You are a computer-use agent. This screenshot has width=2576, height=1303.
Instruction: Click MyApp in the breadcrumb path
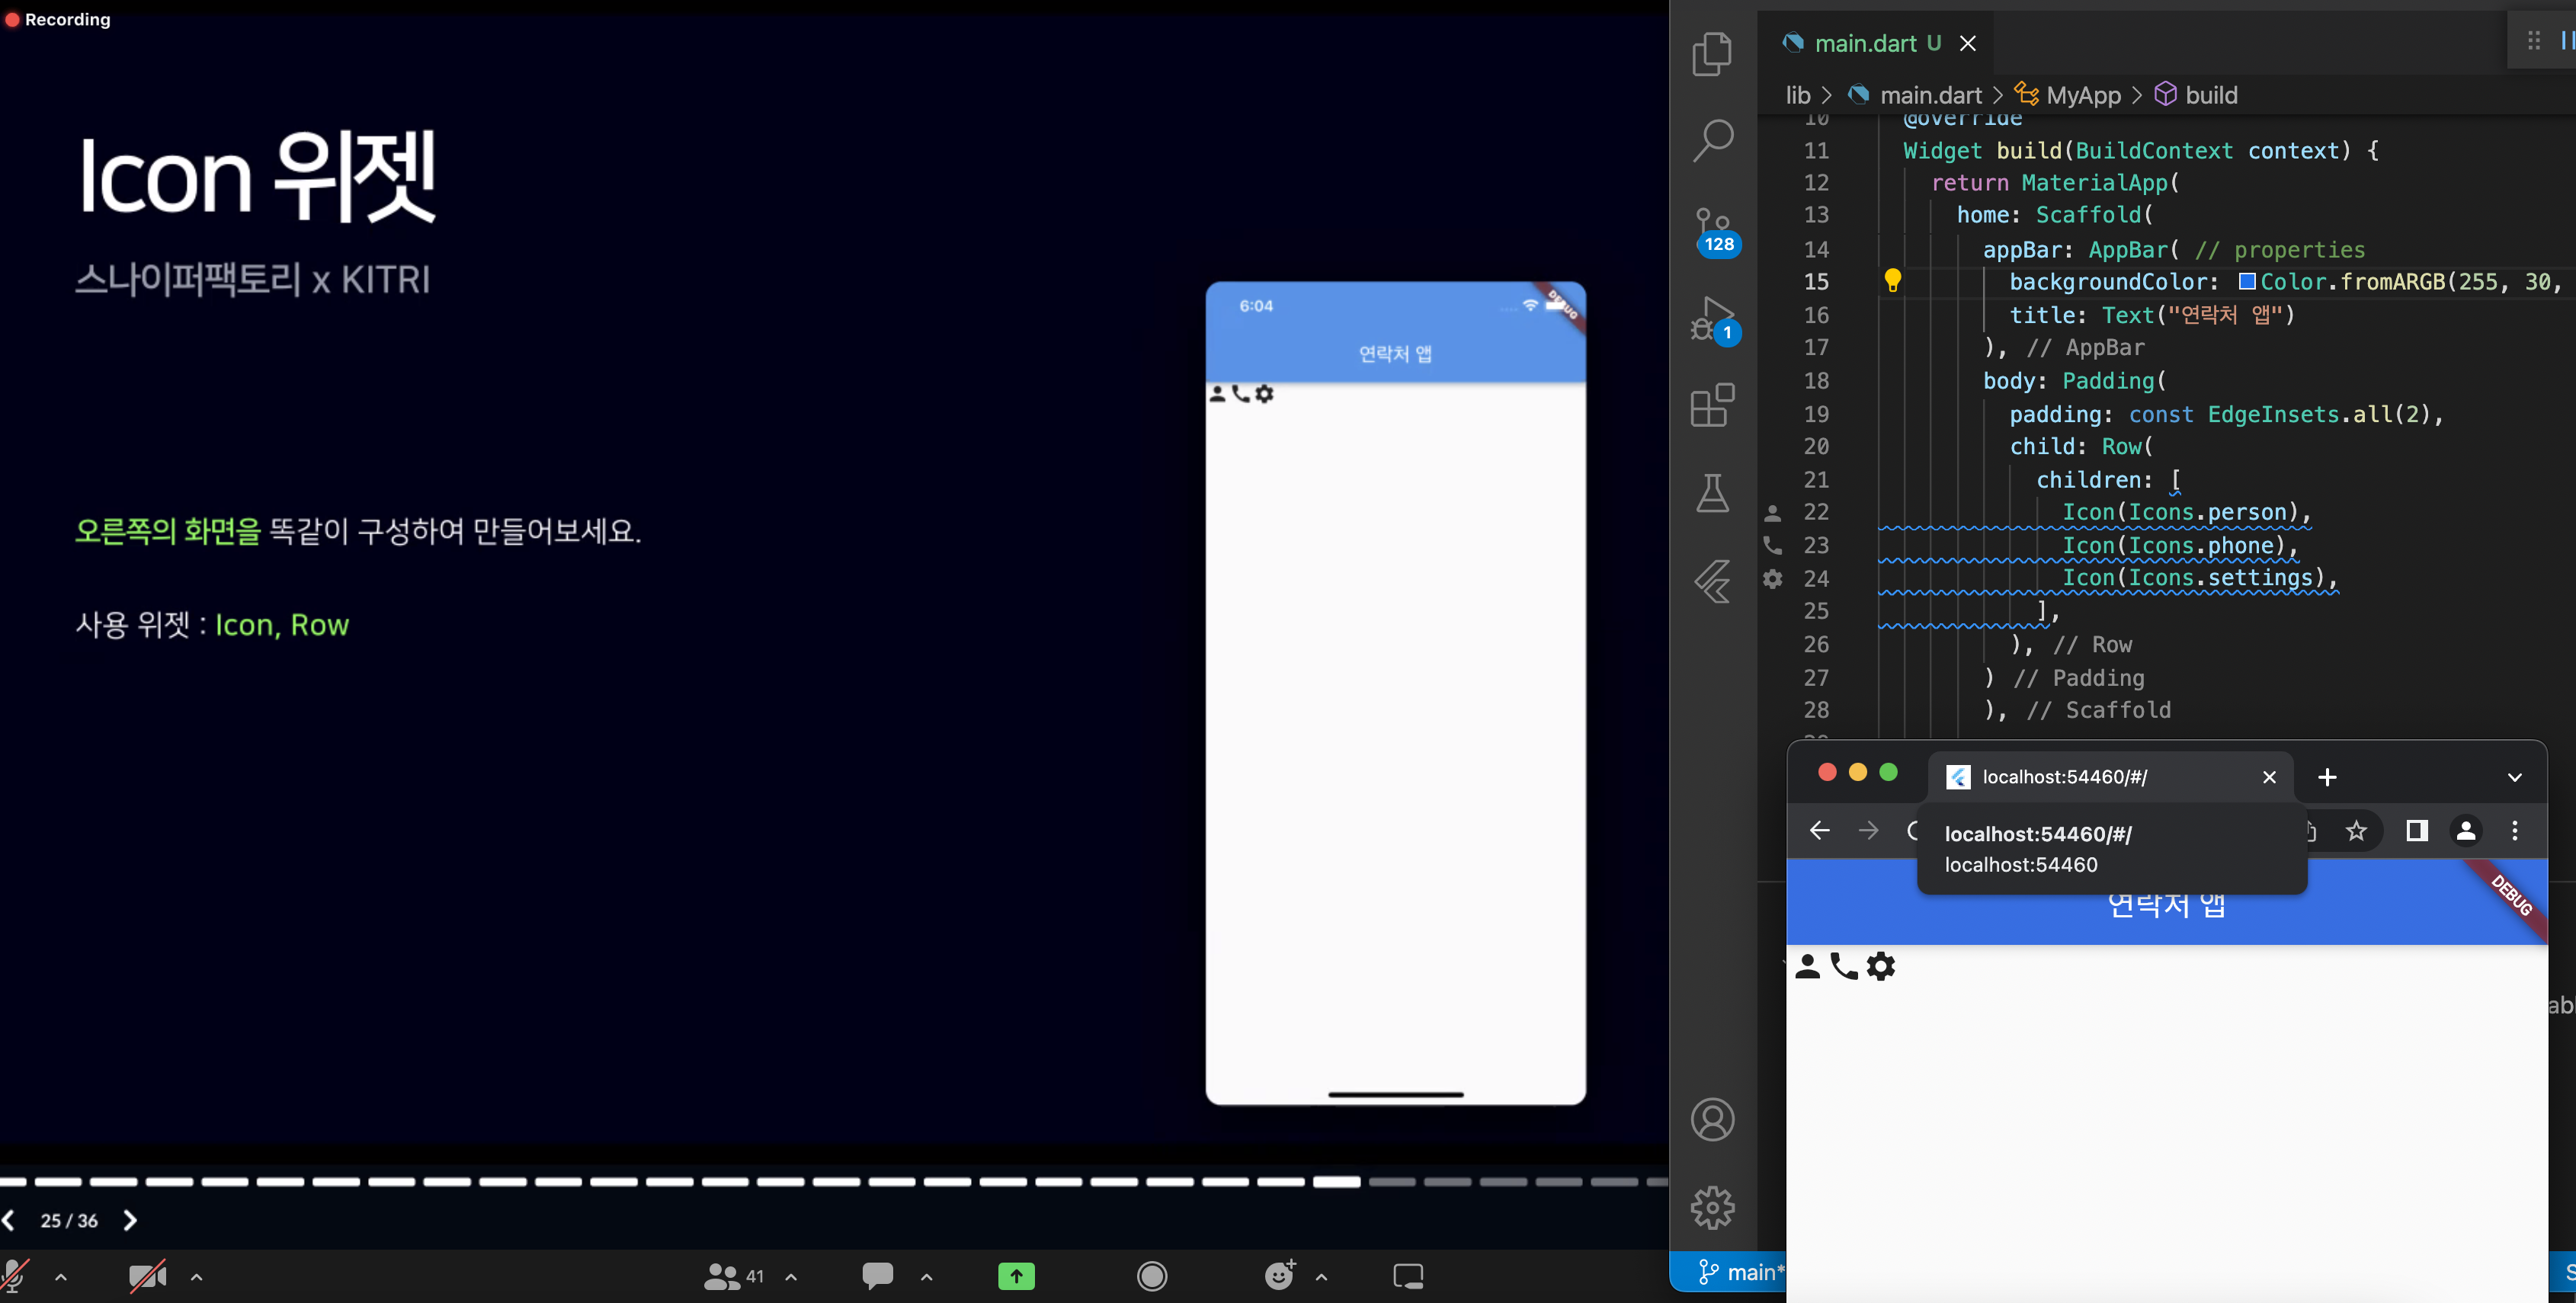(x=2082, y=95)
